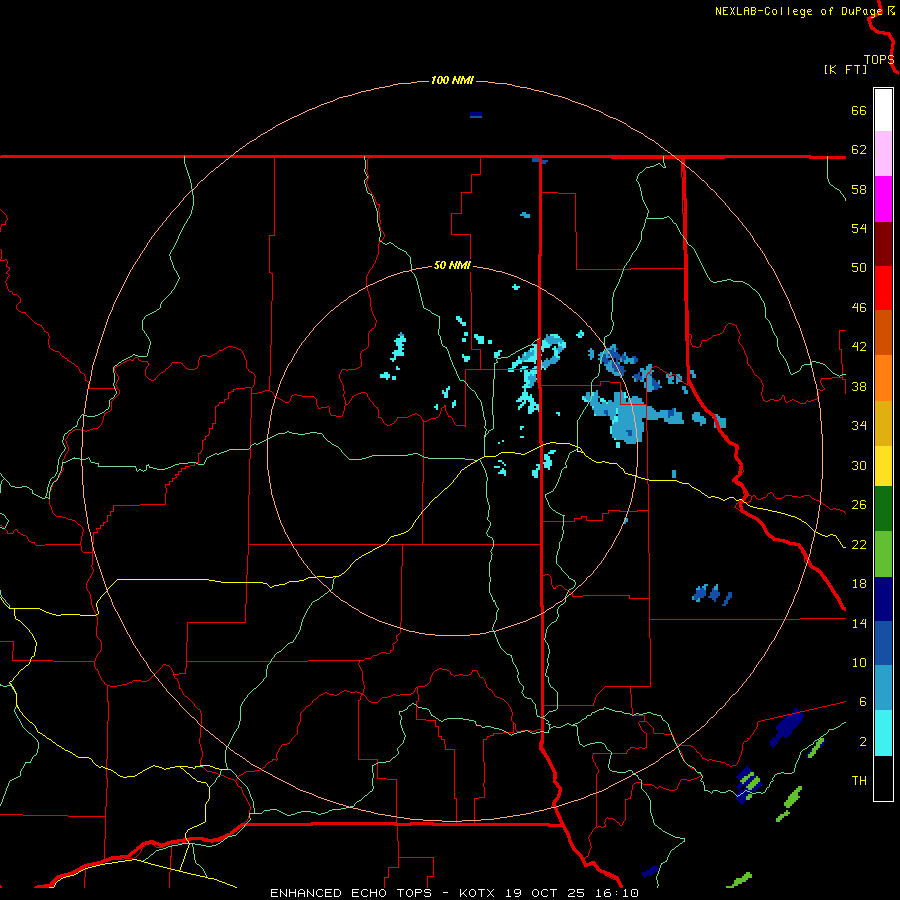Click the largest blue echo blob east of center
The image size is (900, 900).
[626, 418]
